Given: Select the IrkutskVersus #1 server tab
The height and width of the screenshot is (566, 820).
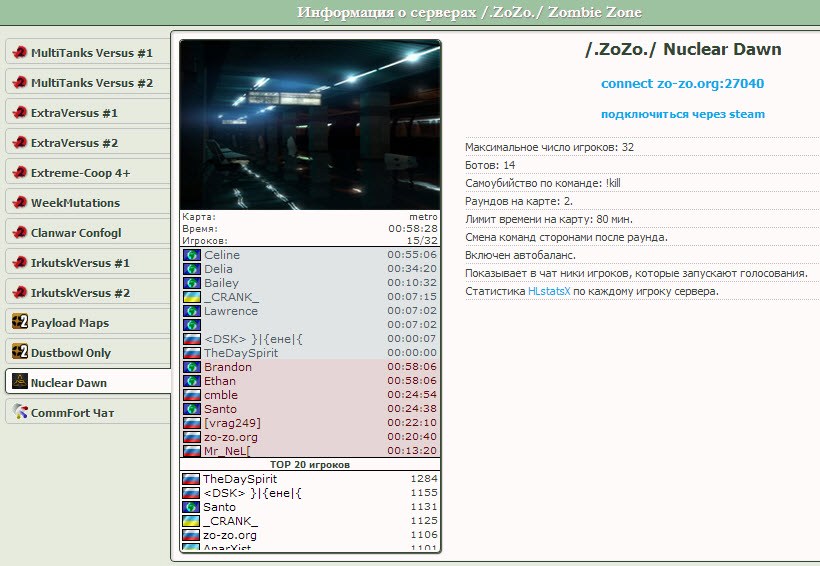Looking at the screenshot, I should (80, 263).
